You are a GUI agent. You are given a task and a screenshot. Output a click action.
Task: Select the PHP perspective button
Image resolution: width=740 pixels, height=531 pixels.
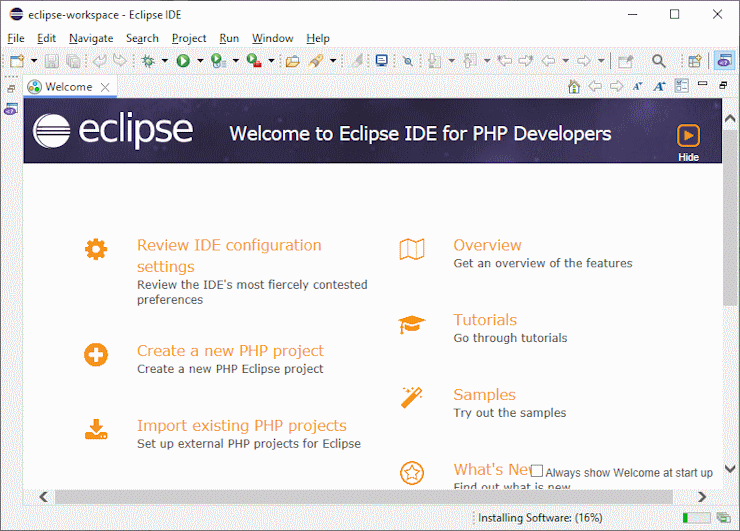click(x=724, y=60)
